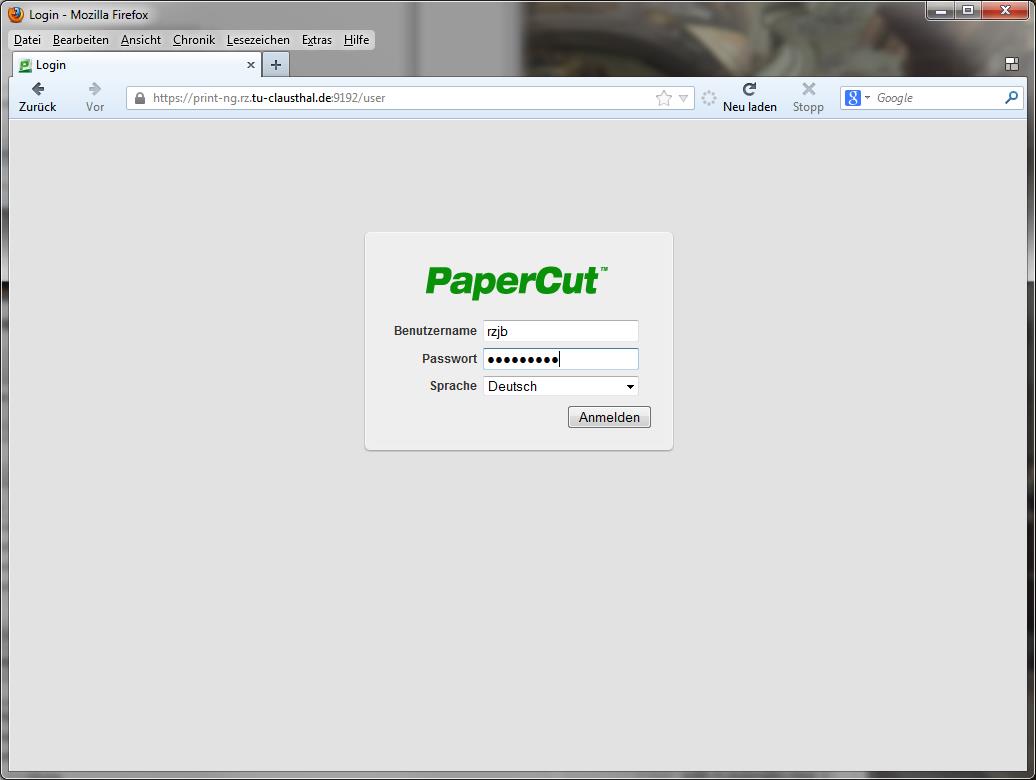Click the Stopp icon in toolbar

click(808, 90)
